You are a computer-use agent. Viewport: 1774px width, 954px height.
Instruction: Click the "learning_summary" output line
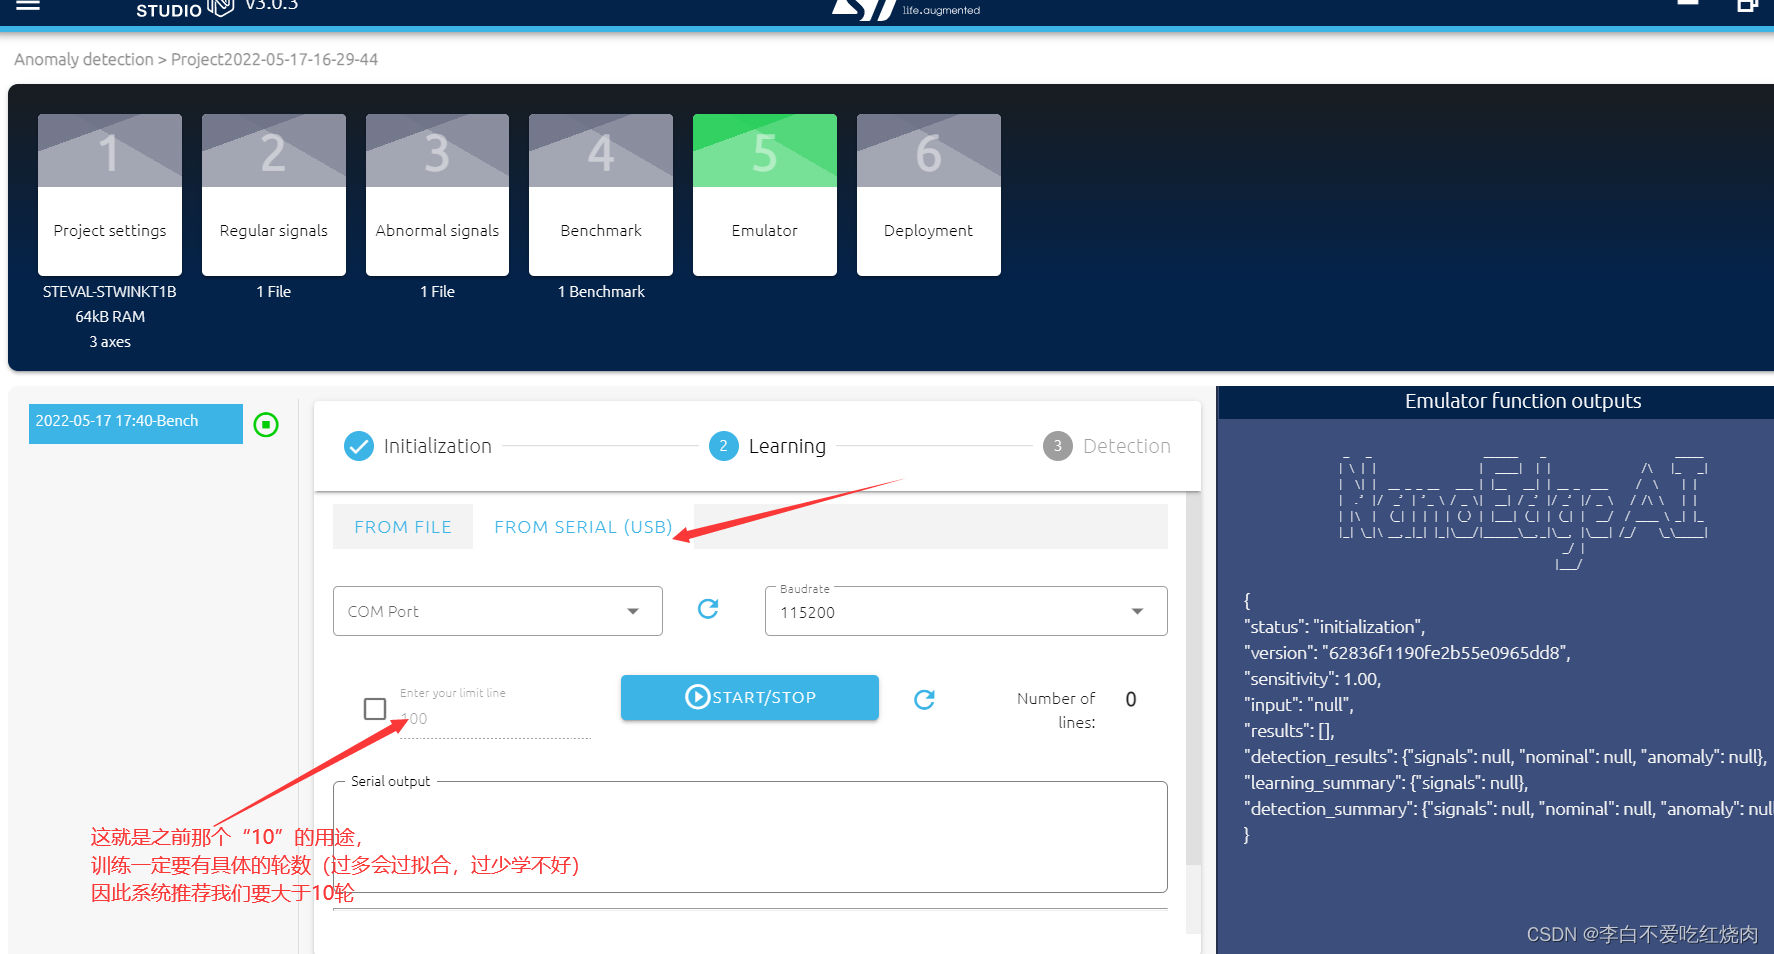click(x=1386, y=783)
